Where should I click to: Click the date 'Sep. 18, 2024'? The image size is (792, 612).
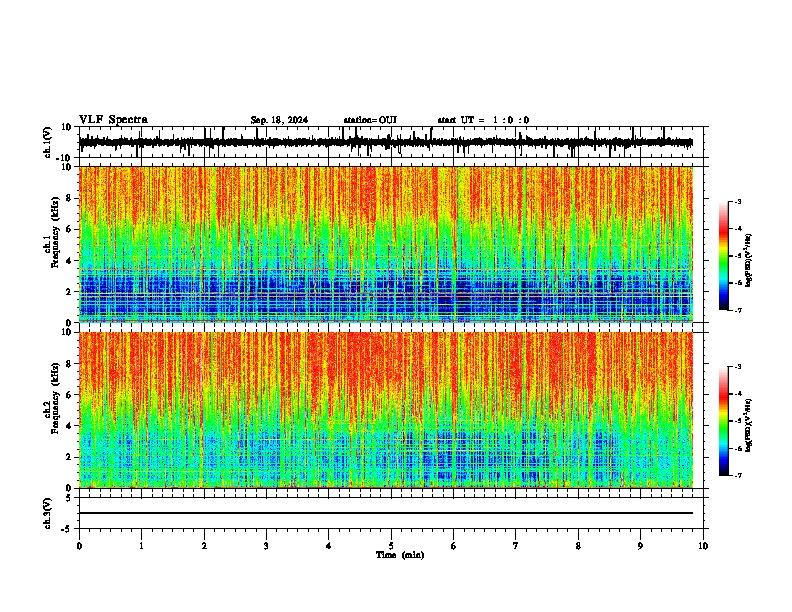point(279,120)
